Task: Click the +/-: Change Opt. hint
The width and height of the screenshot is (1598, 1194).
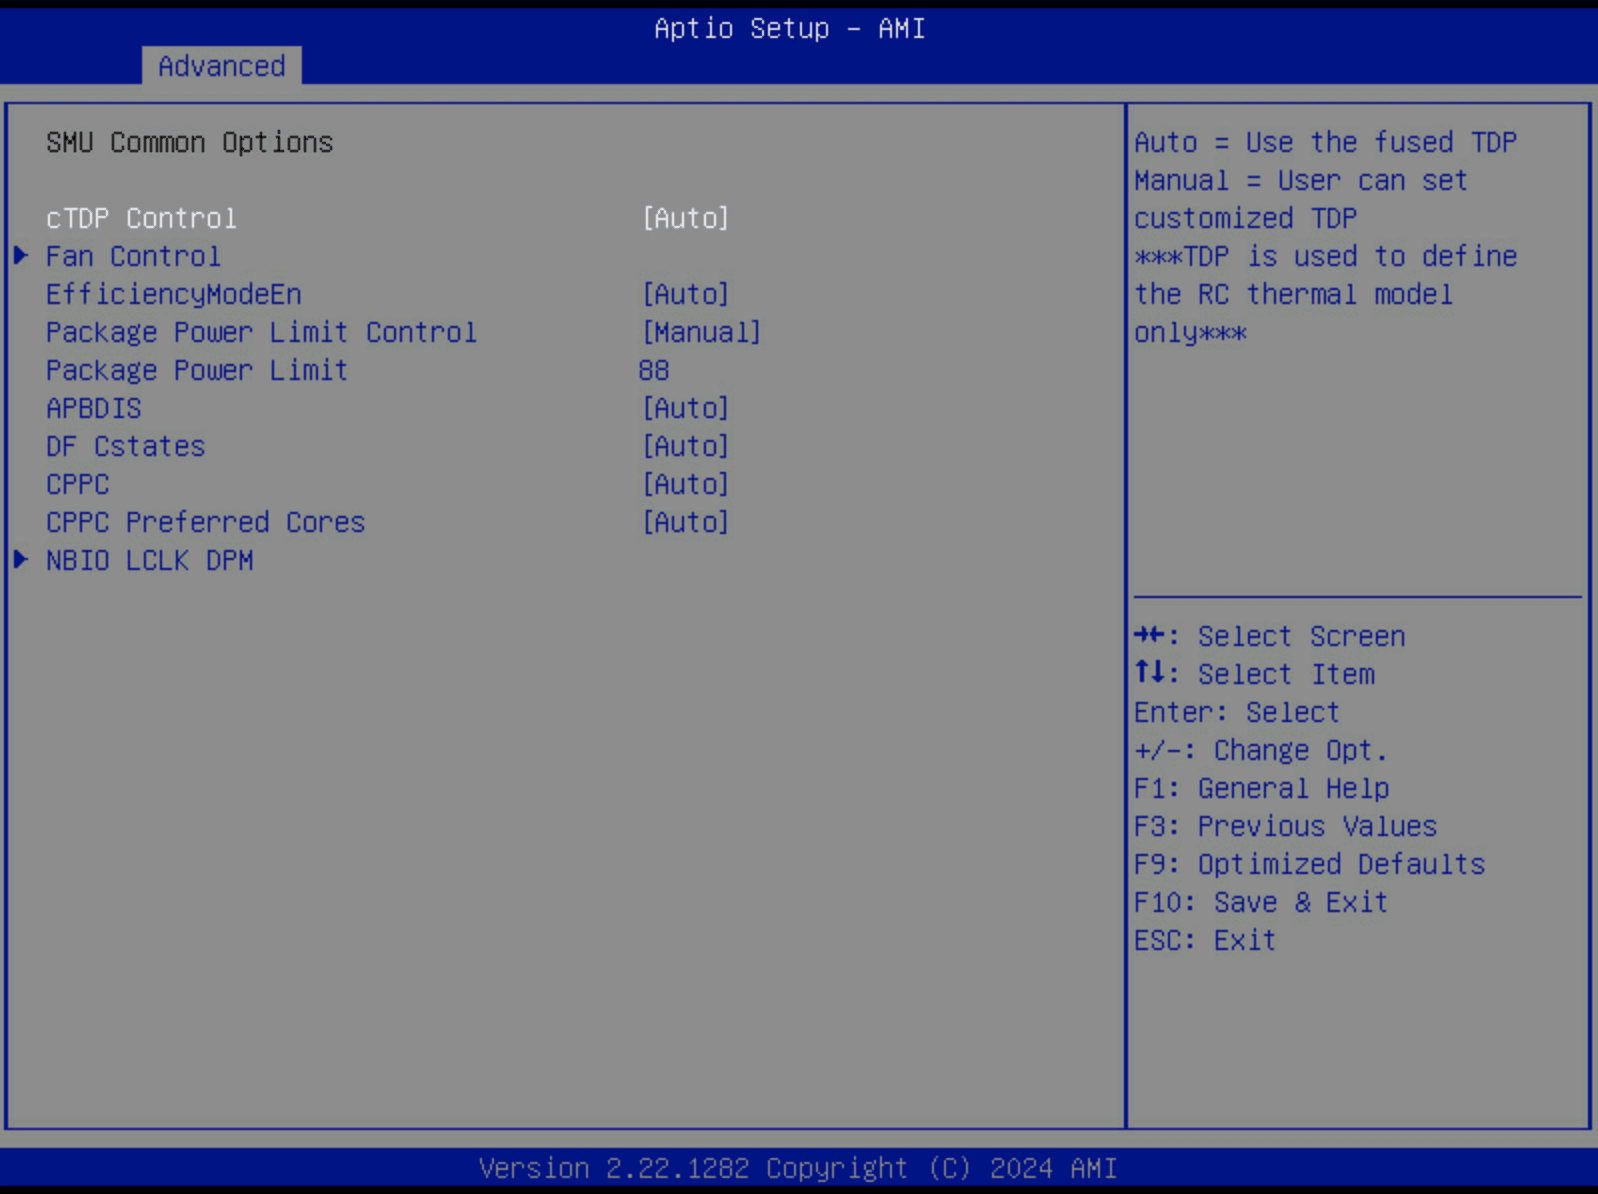Action: coord(1261,750)
